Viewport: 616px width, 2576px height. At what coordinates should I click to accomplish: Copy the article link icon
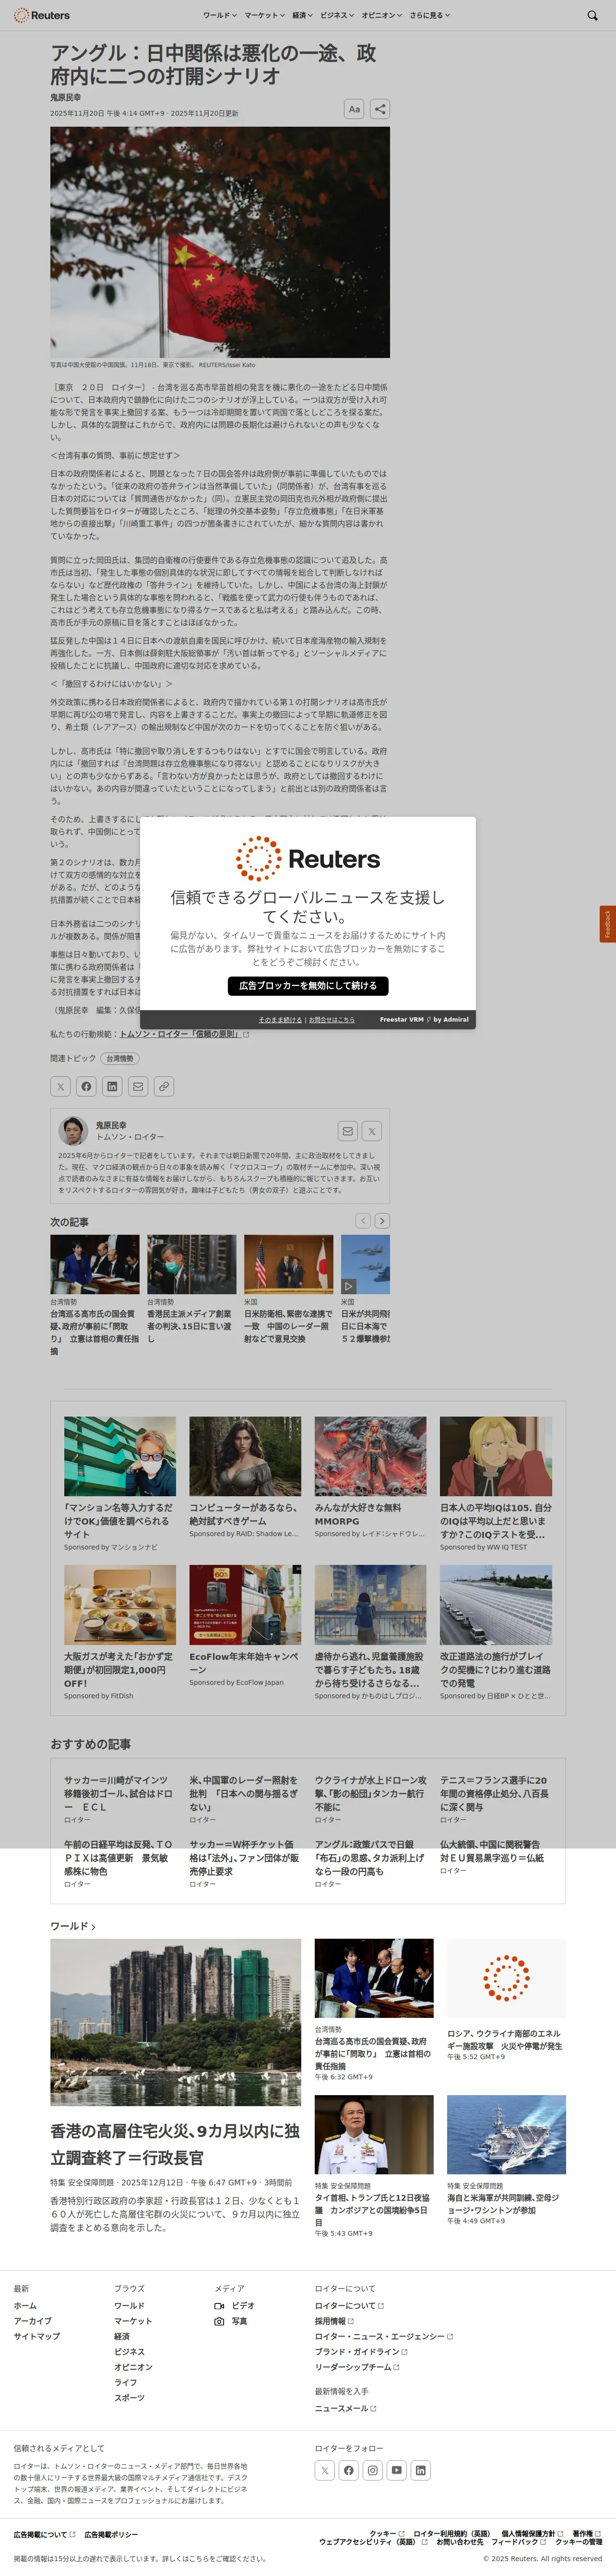(x=164, y=1086)
